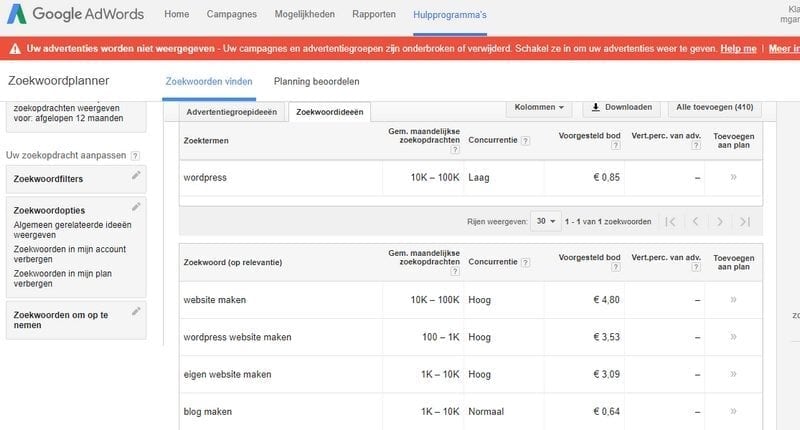Viewport: 800px width, 430px height.
Task: Sort by 'Zoekwoord (op relevantie)' column header
Action: pyautogui.click(x=233, y=263)
